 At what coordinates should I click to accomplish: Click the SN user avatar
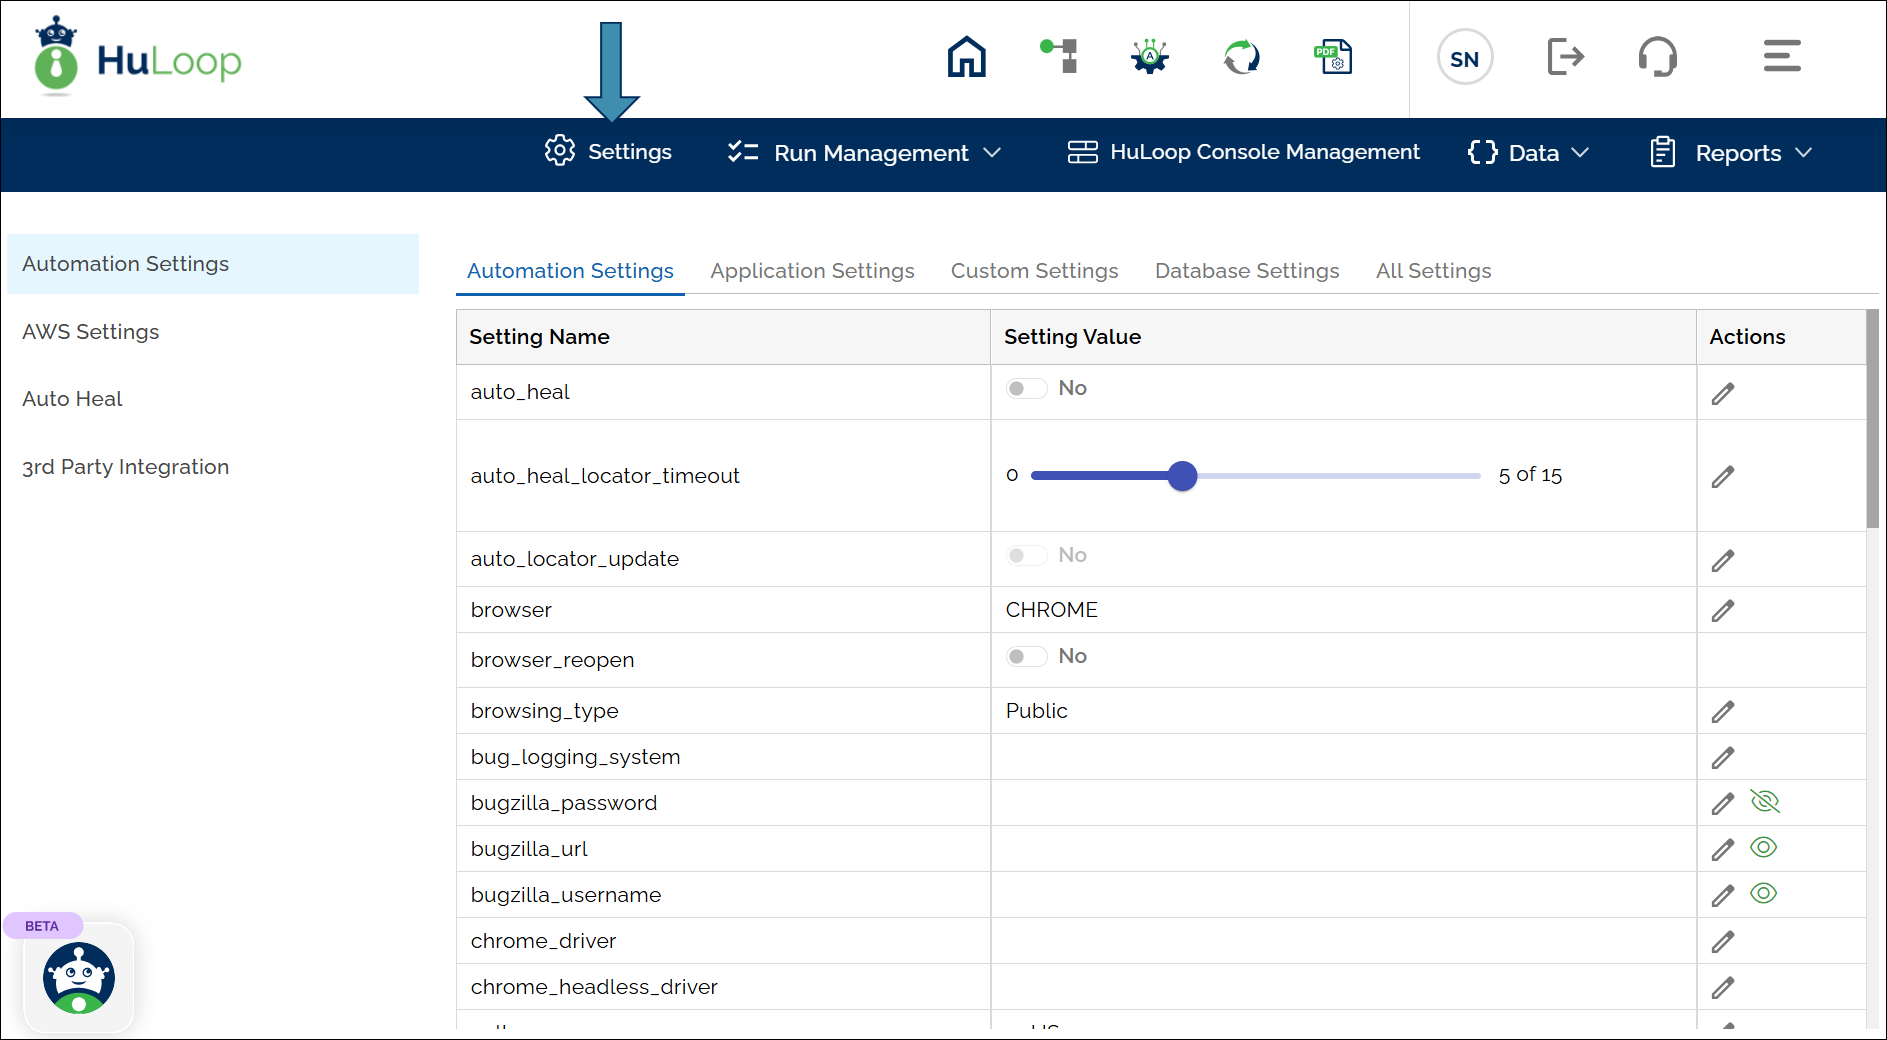pos(1464,58)
